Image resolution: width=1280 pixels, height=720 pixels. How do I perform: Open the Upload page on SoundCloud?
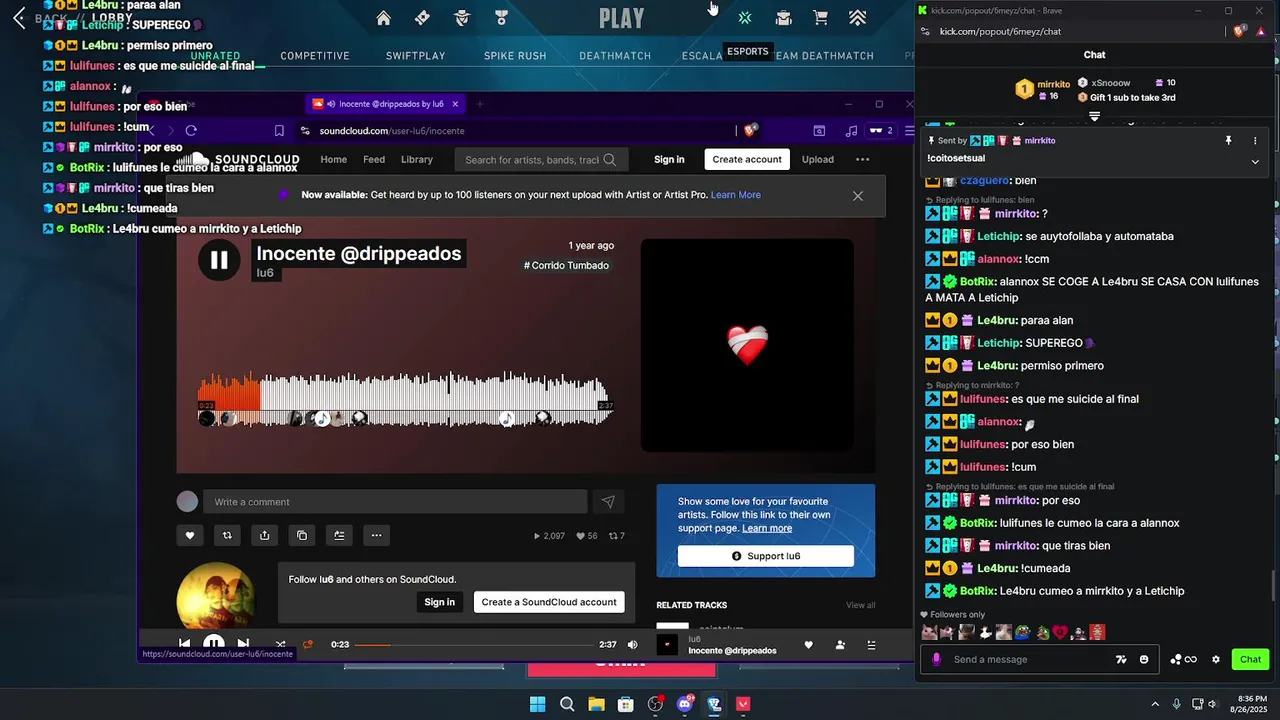(817, 159)
